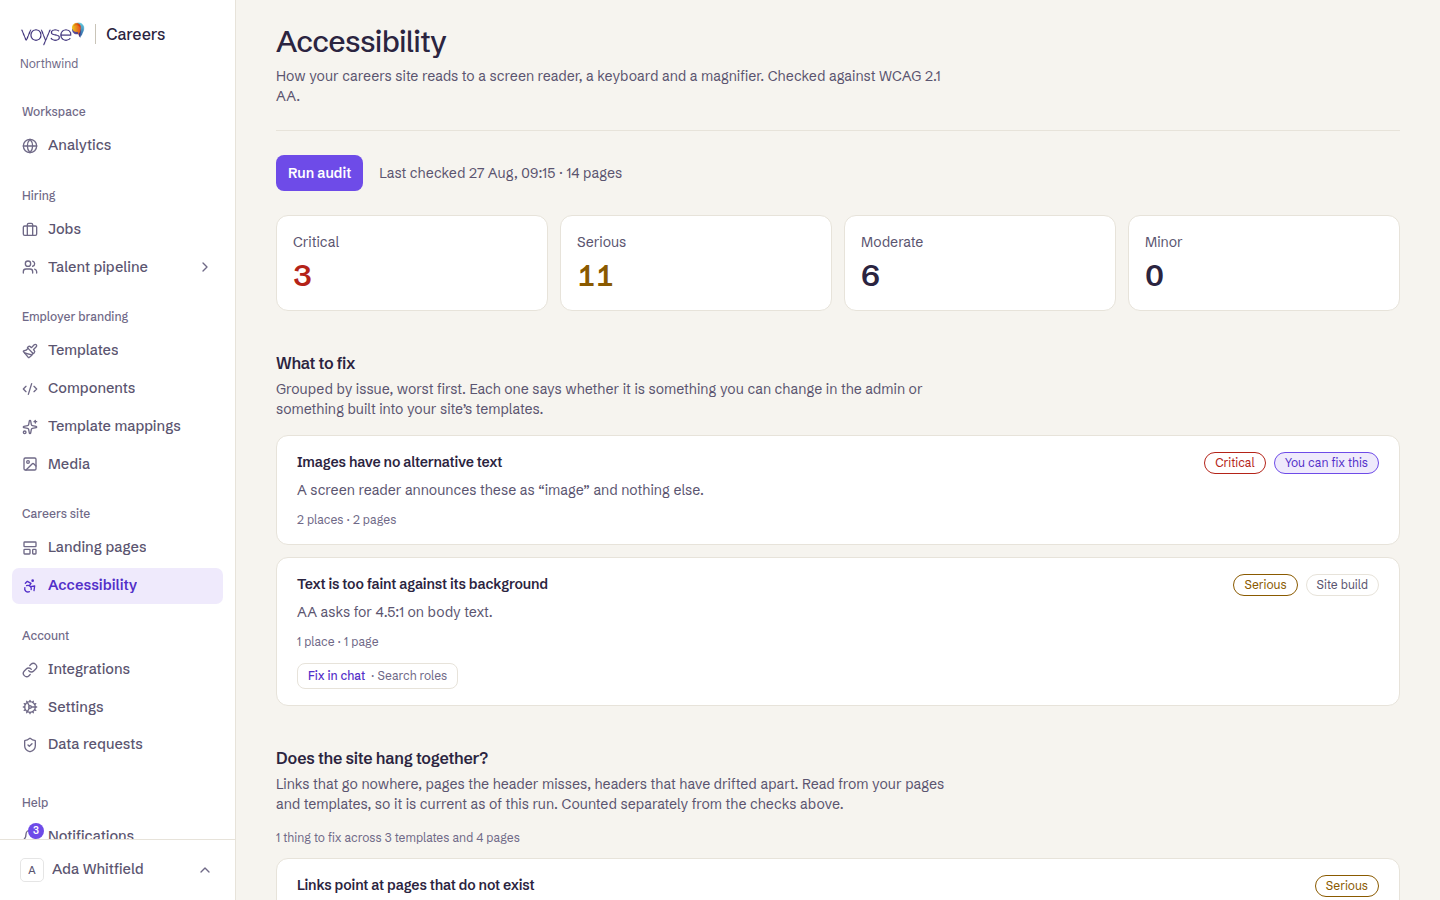Screen dimensions: 1440x900
Task: Click the Templates brush icon
Action: [30, 351]
